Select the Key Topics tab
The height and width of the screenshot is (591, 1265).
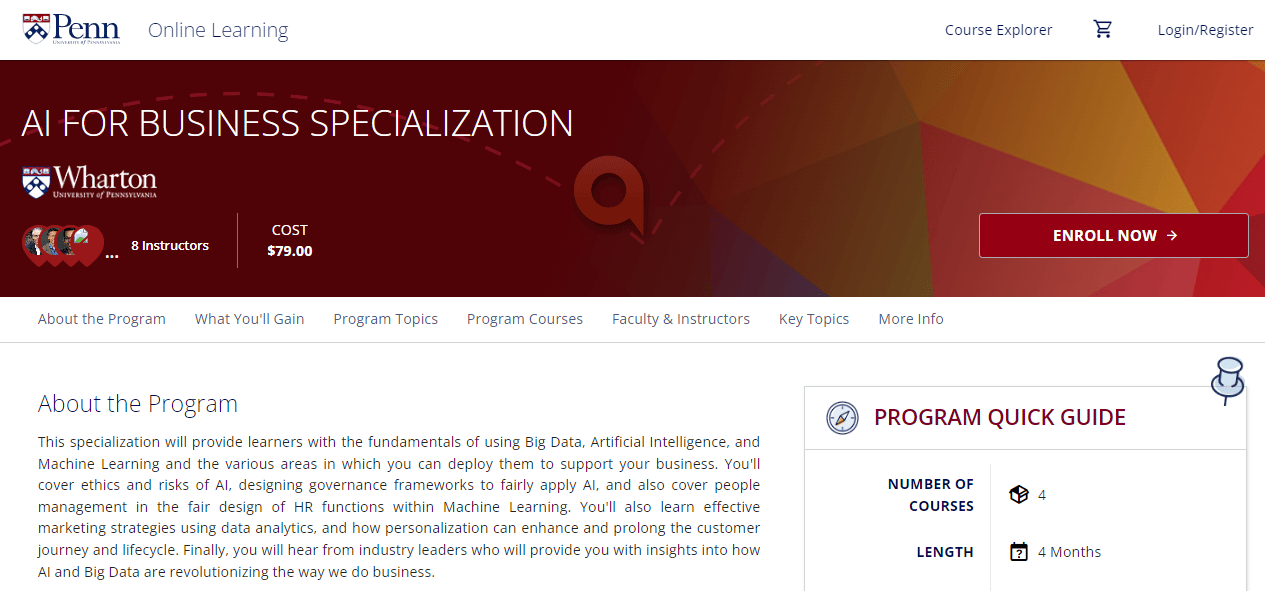pyautogui.click(x=813, y=319)
